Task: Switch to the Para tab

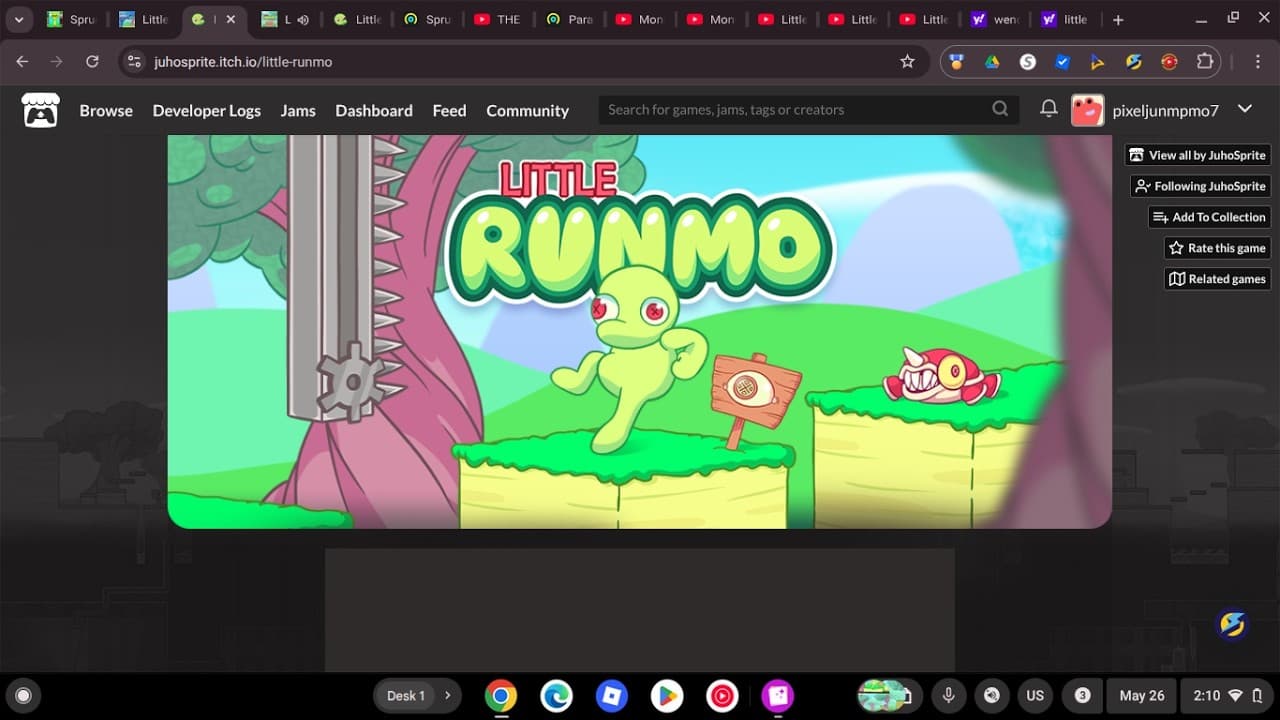Action: coord(569,19)
